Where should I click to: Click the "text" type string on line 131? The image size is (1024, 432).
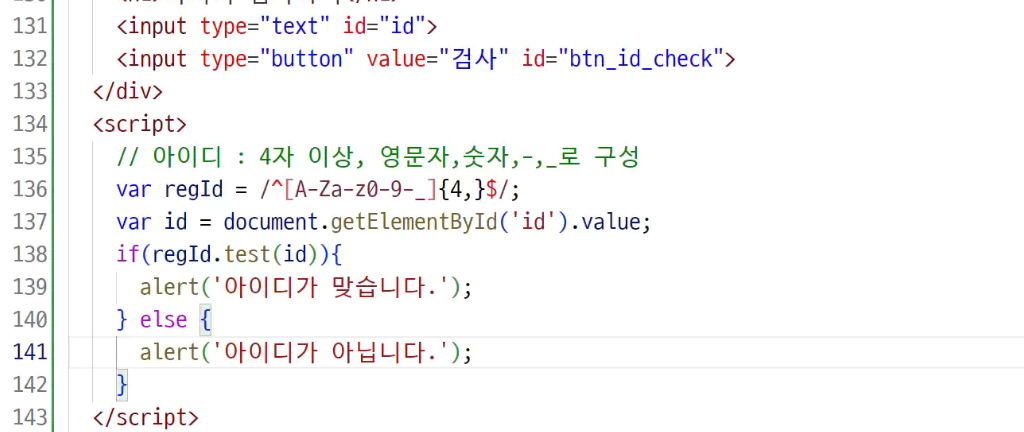pyautogui.click(x=296, y=27)
